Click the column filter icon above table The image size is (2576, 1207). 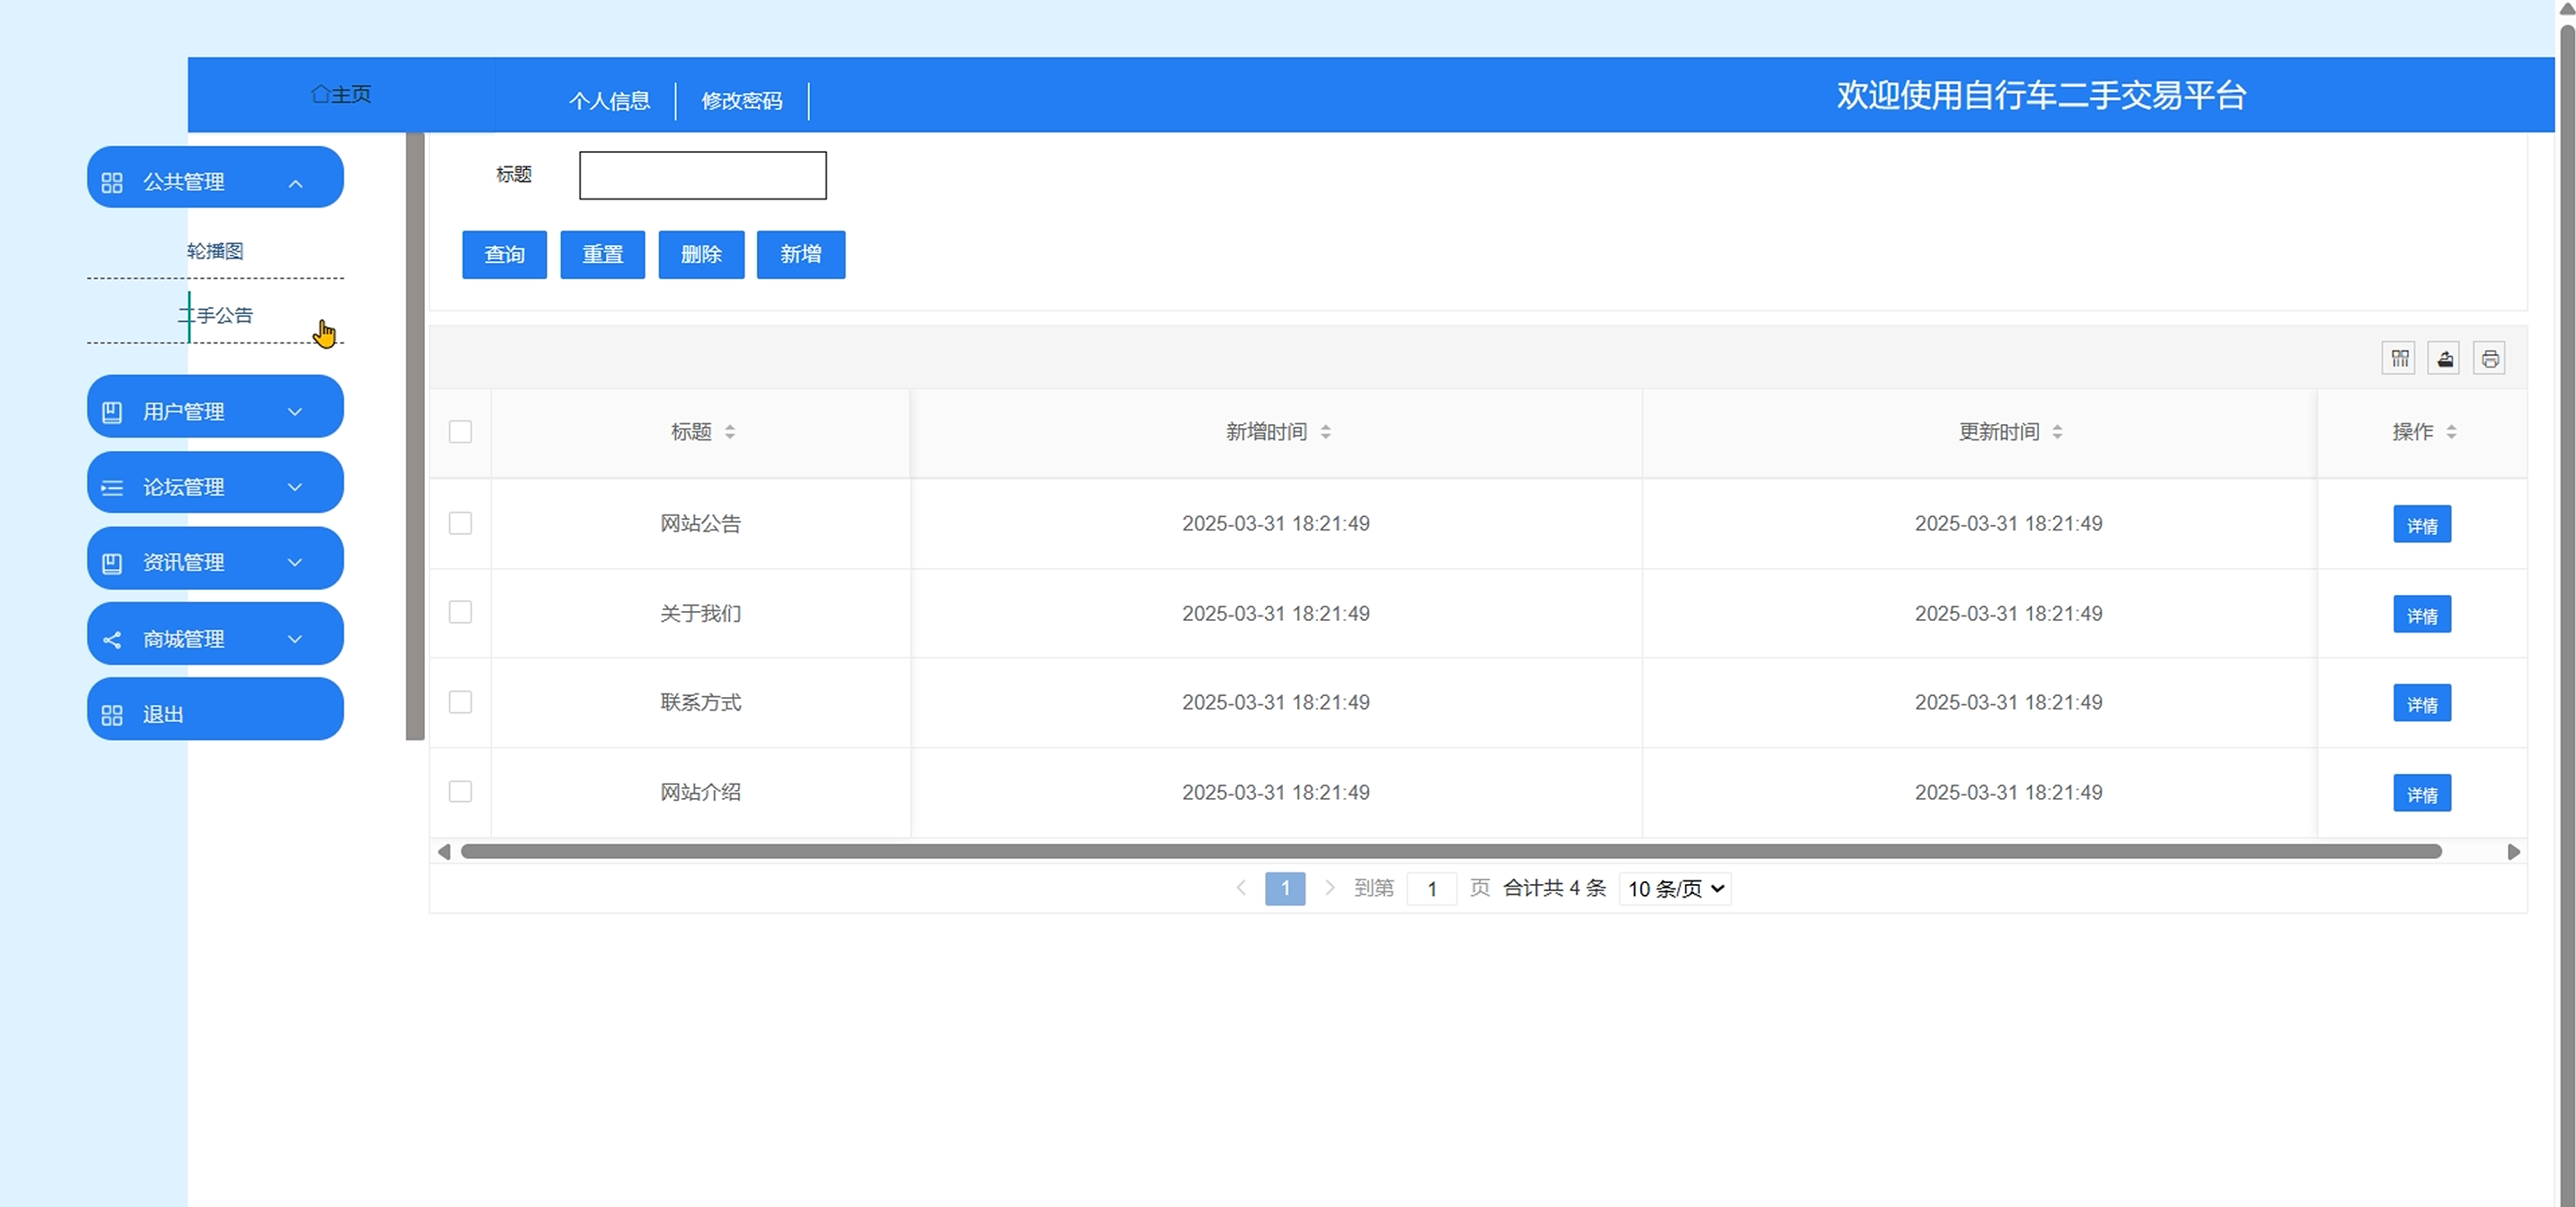coord(2399,358)
